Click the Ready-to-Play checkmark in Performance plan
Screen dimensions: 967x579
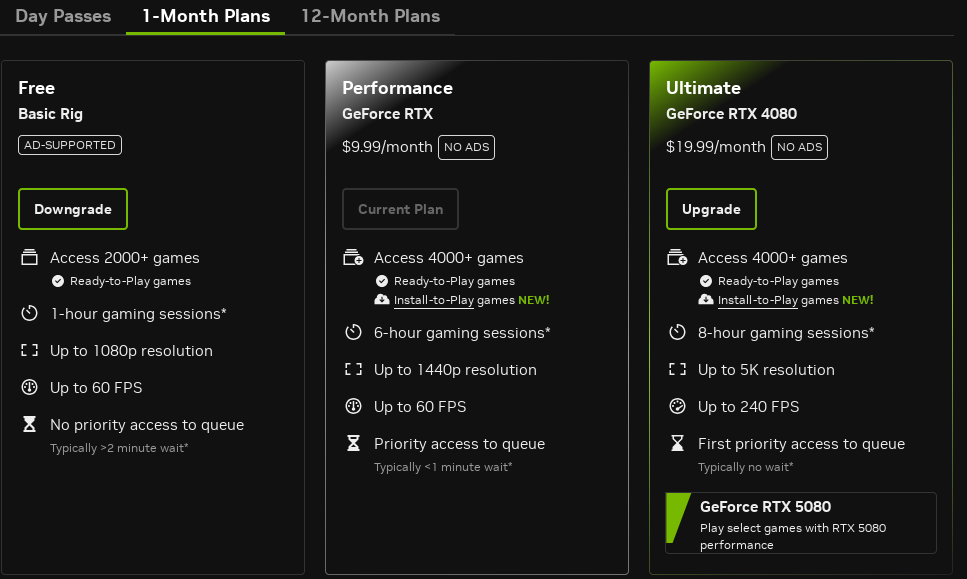(x=382, y=281)
